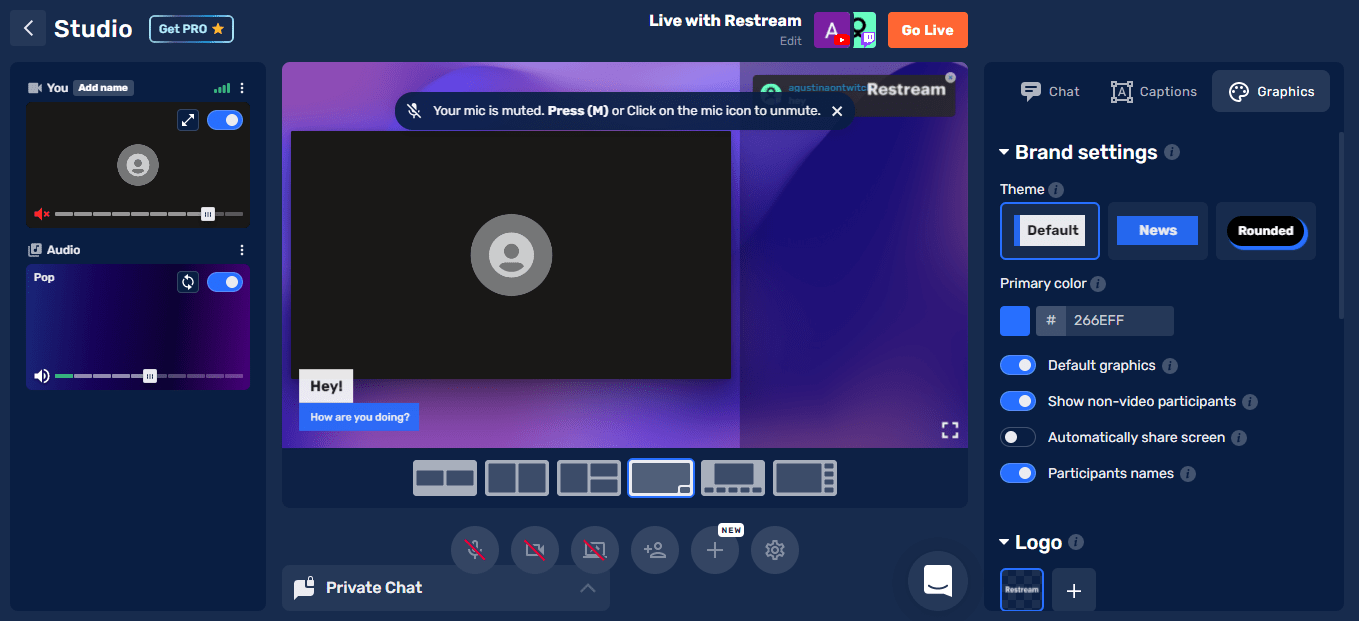Toggle the You camera source on stream
Screen dimensions: 1359x621
tap(225, 120)
